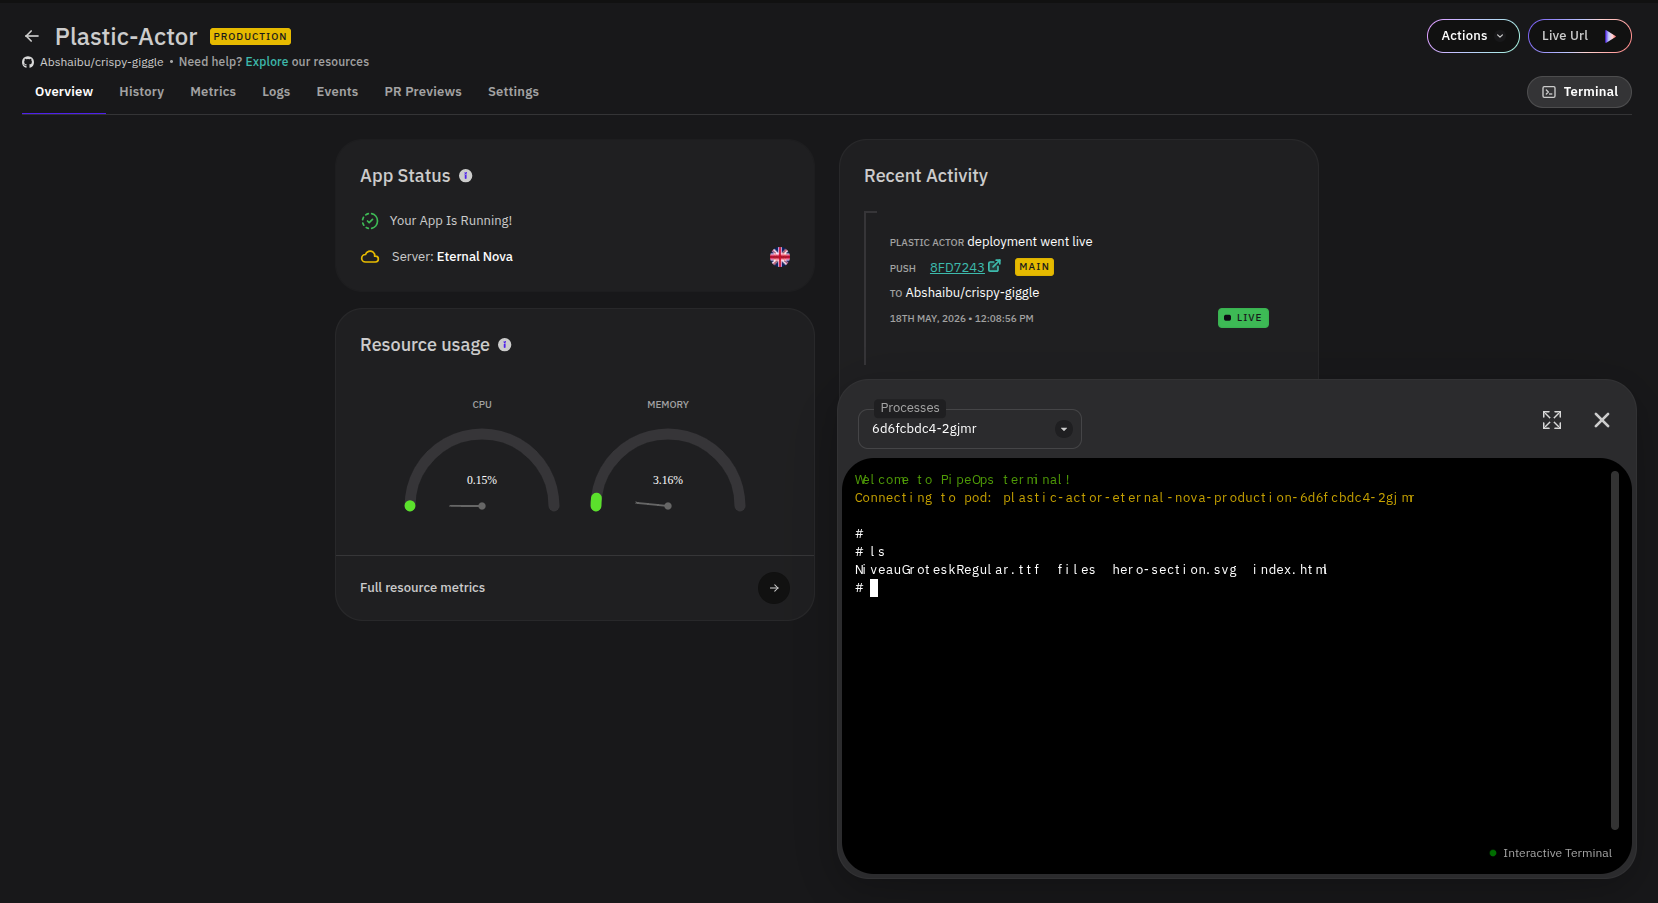Click the UK flag region icon
The width and height of the screenshot is (1658, 903).
780,257
